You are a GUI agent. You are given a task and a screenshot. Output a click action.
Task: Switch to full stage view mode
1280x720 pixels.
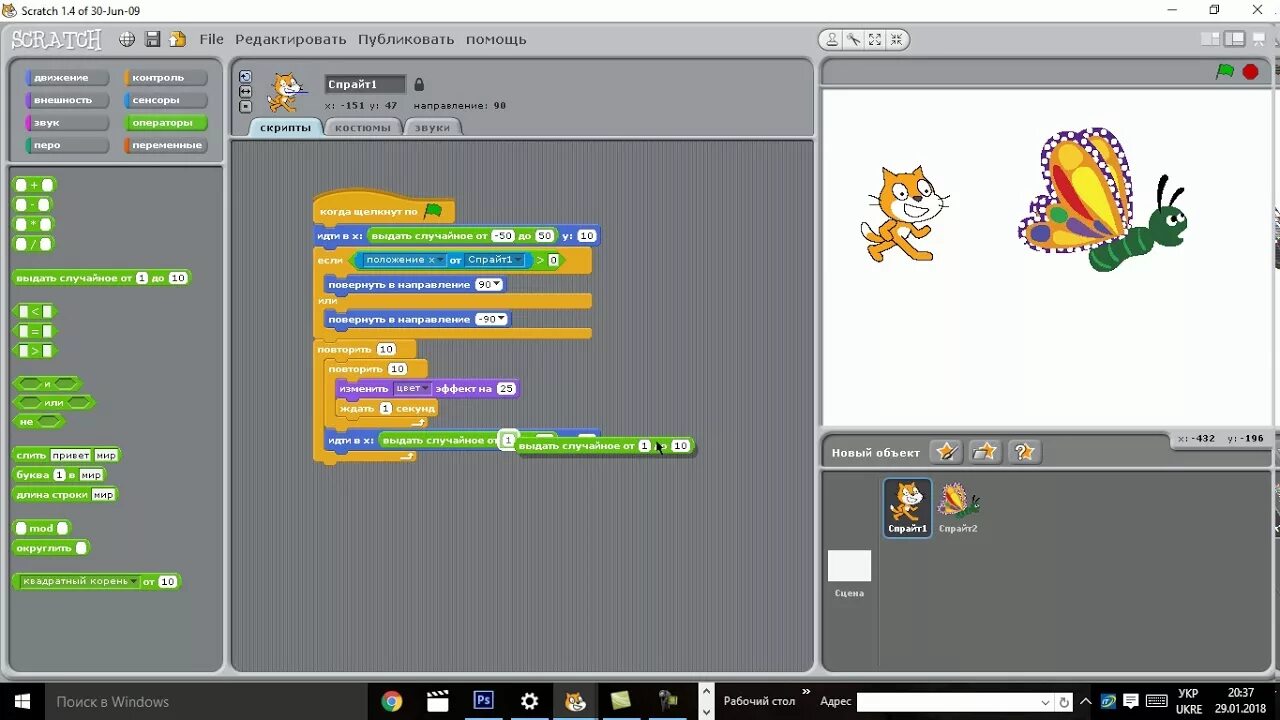1235,40
